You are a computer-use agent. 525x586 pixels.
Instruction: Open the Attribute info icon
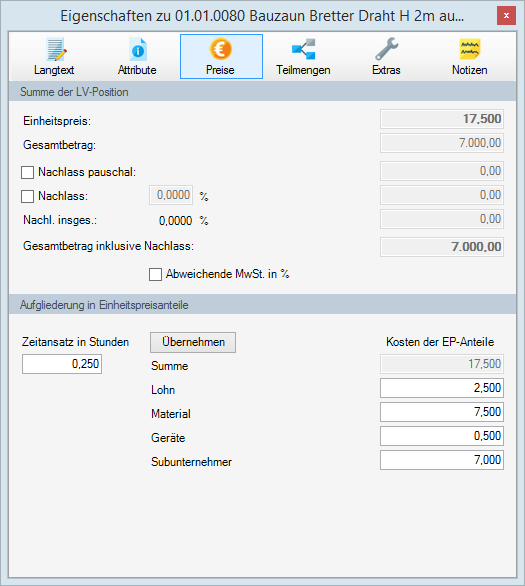pyautogui.click(x=138, y=49)
